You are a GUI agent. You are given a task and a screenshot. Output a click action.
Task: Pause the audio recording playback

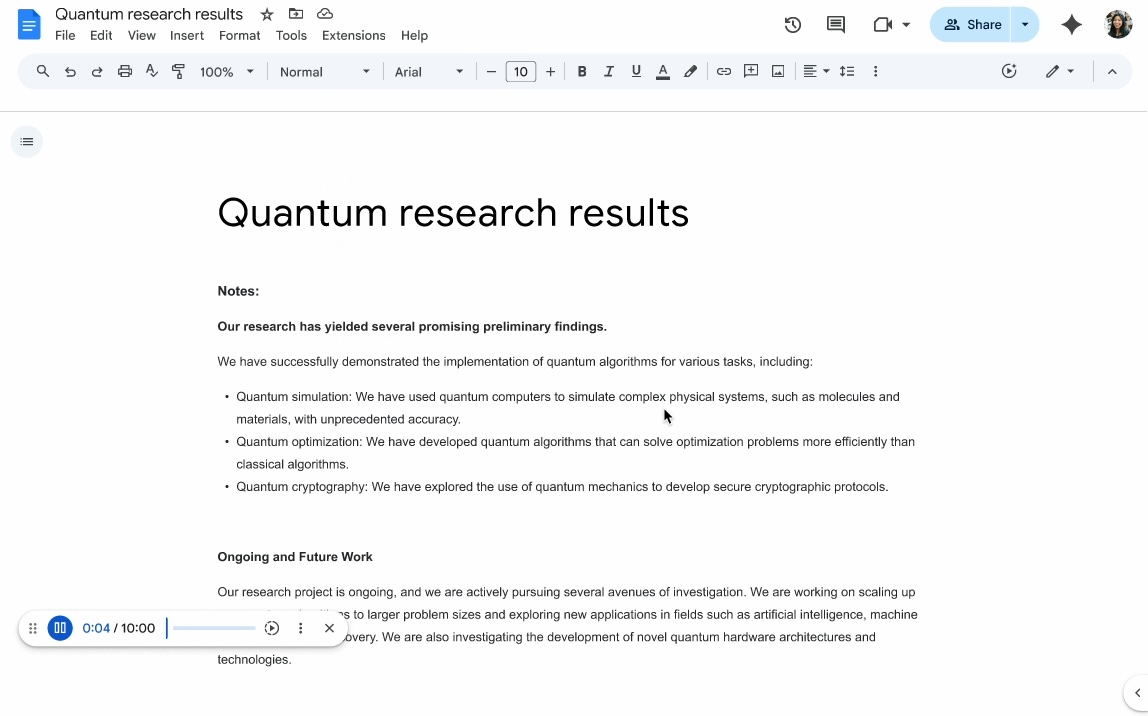pos(60,628)
